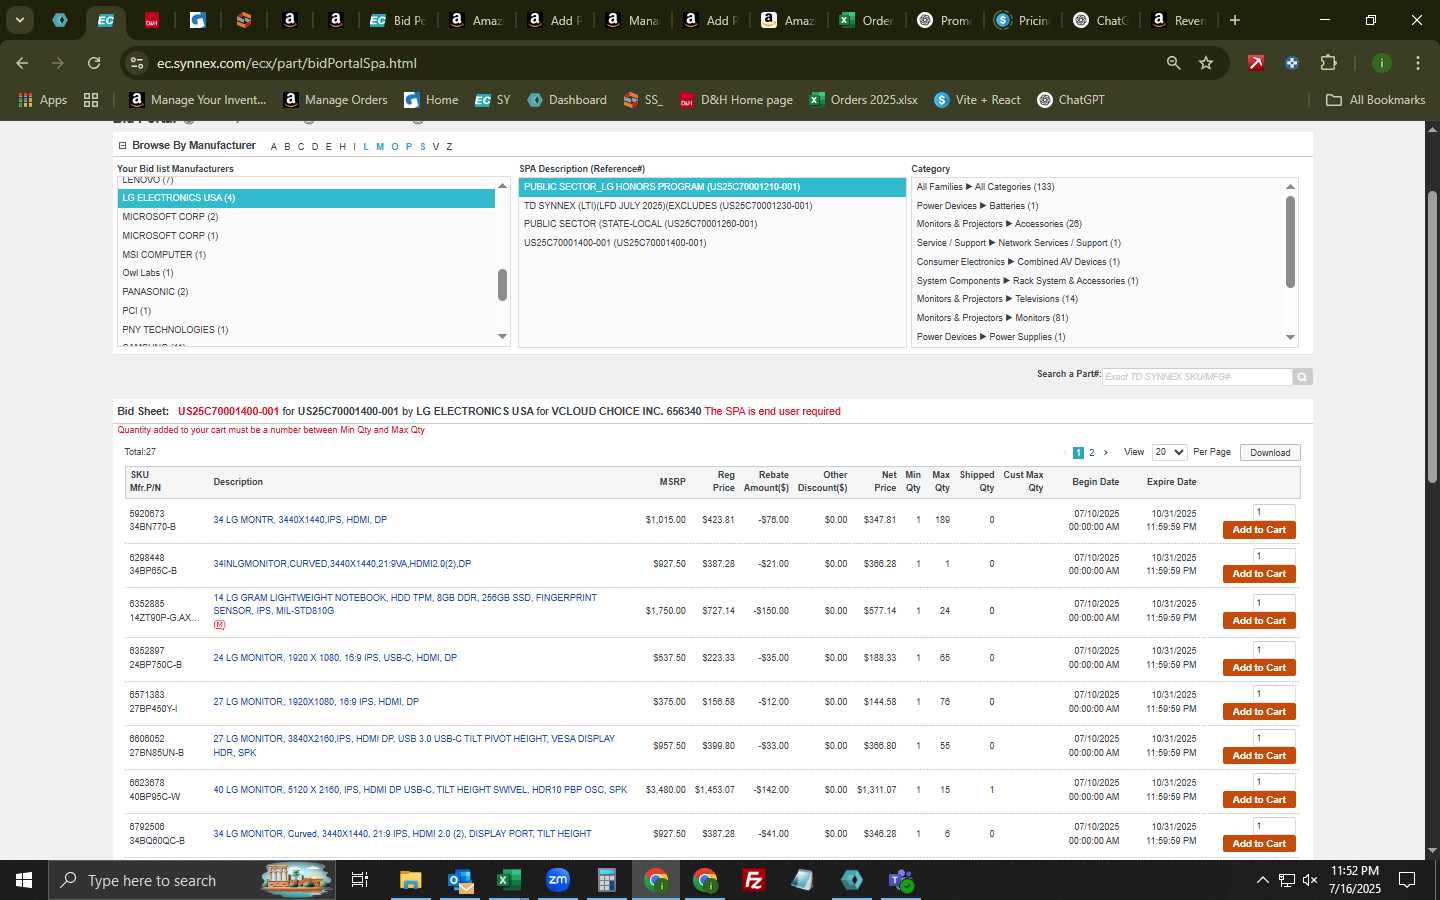Open the Manage Orders bookmark
Image resolution: width=1440 pixels, height=900 pixels.
[335, 100]
